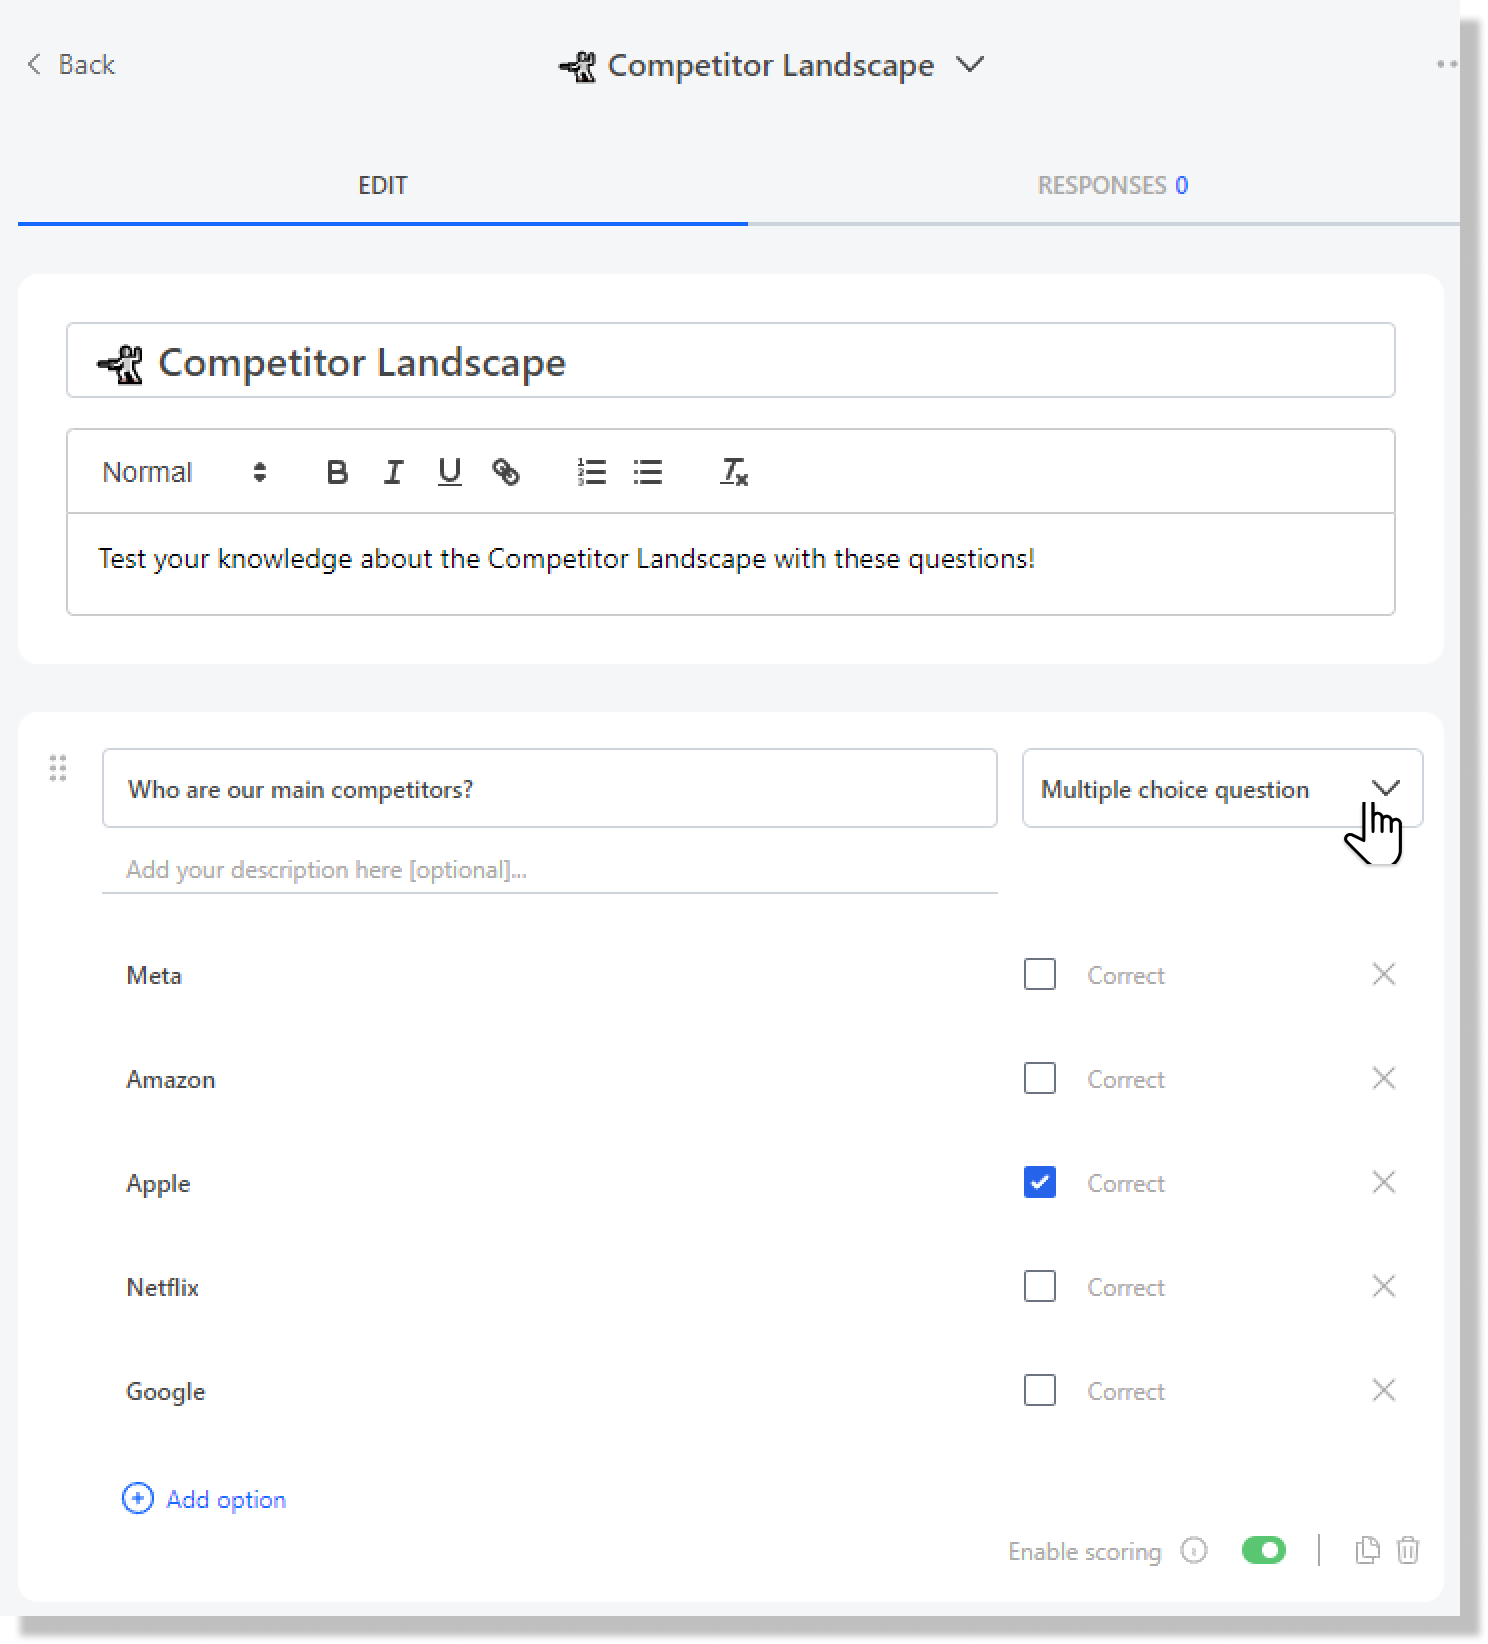Duplicate this question

point(1367,1551)
